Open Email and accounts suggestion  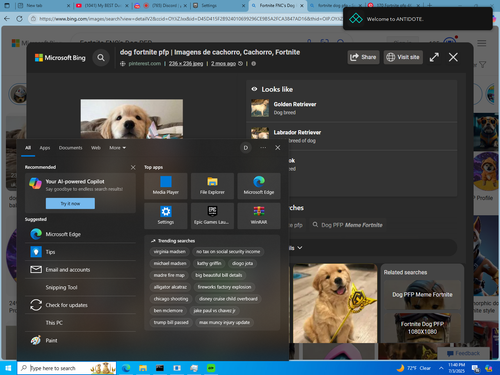tap(80, 270)
